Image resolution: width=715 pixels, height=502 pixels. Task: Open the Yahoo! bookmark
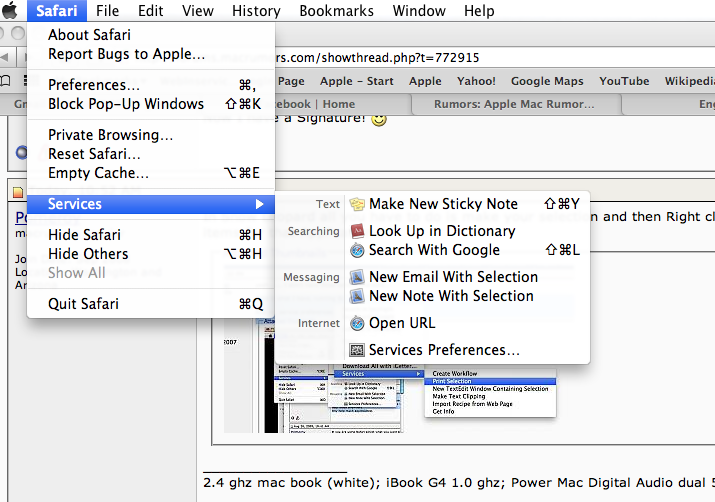coord(477,81)
